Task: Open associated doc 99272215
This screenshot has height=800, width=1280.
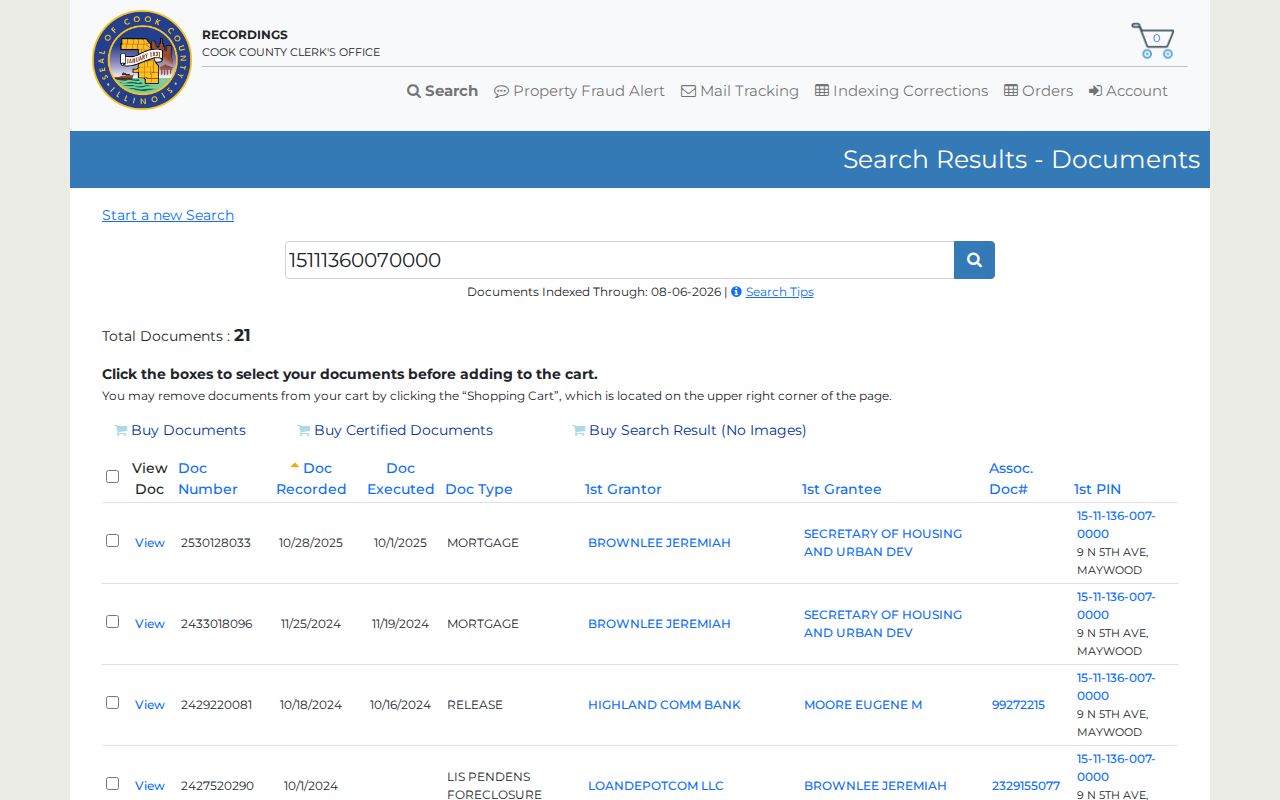Action: tap(1018, 705)
